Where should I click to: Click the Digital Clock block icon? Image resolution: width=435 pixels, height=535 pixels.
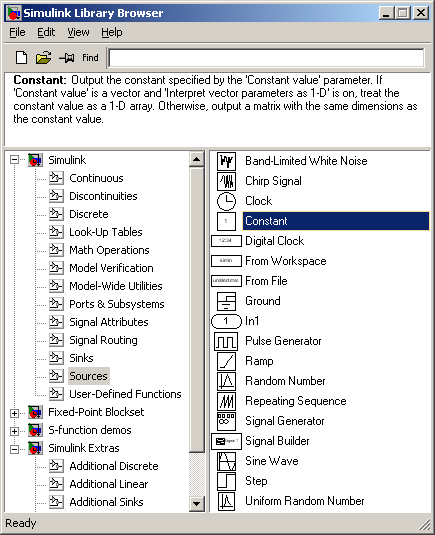click(226, 241)
